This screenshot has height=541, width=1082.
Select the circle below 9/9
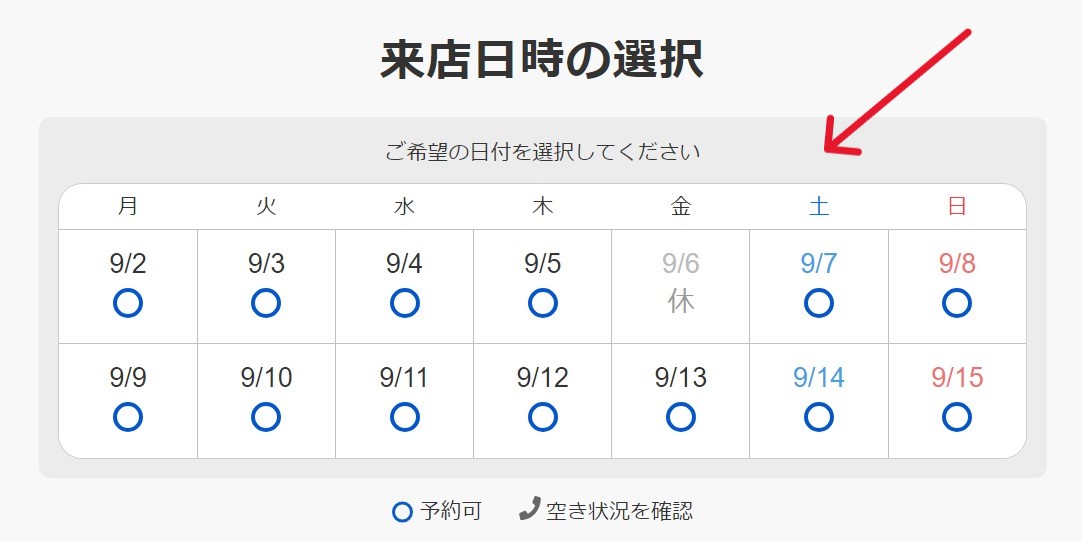tap(128, 416)
